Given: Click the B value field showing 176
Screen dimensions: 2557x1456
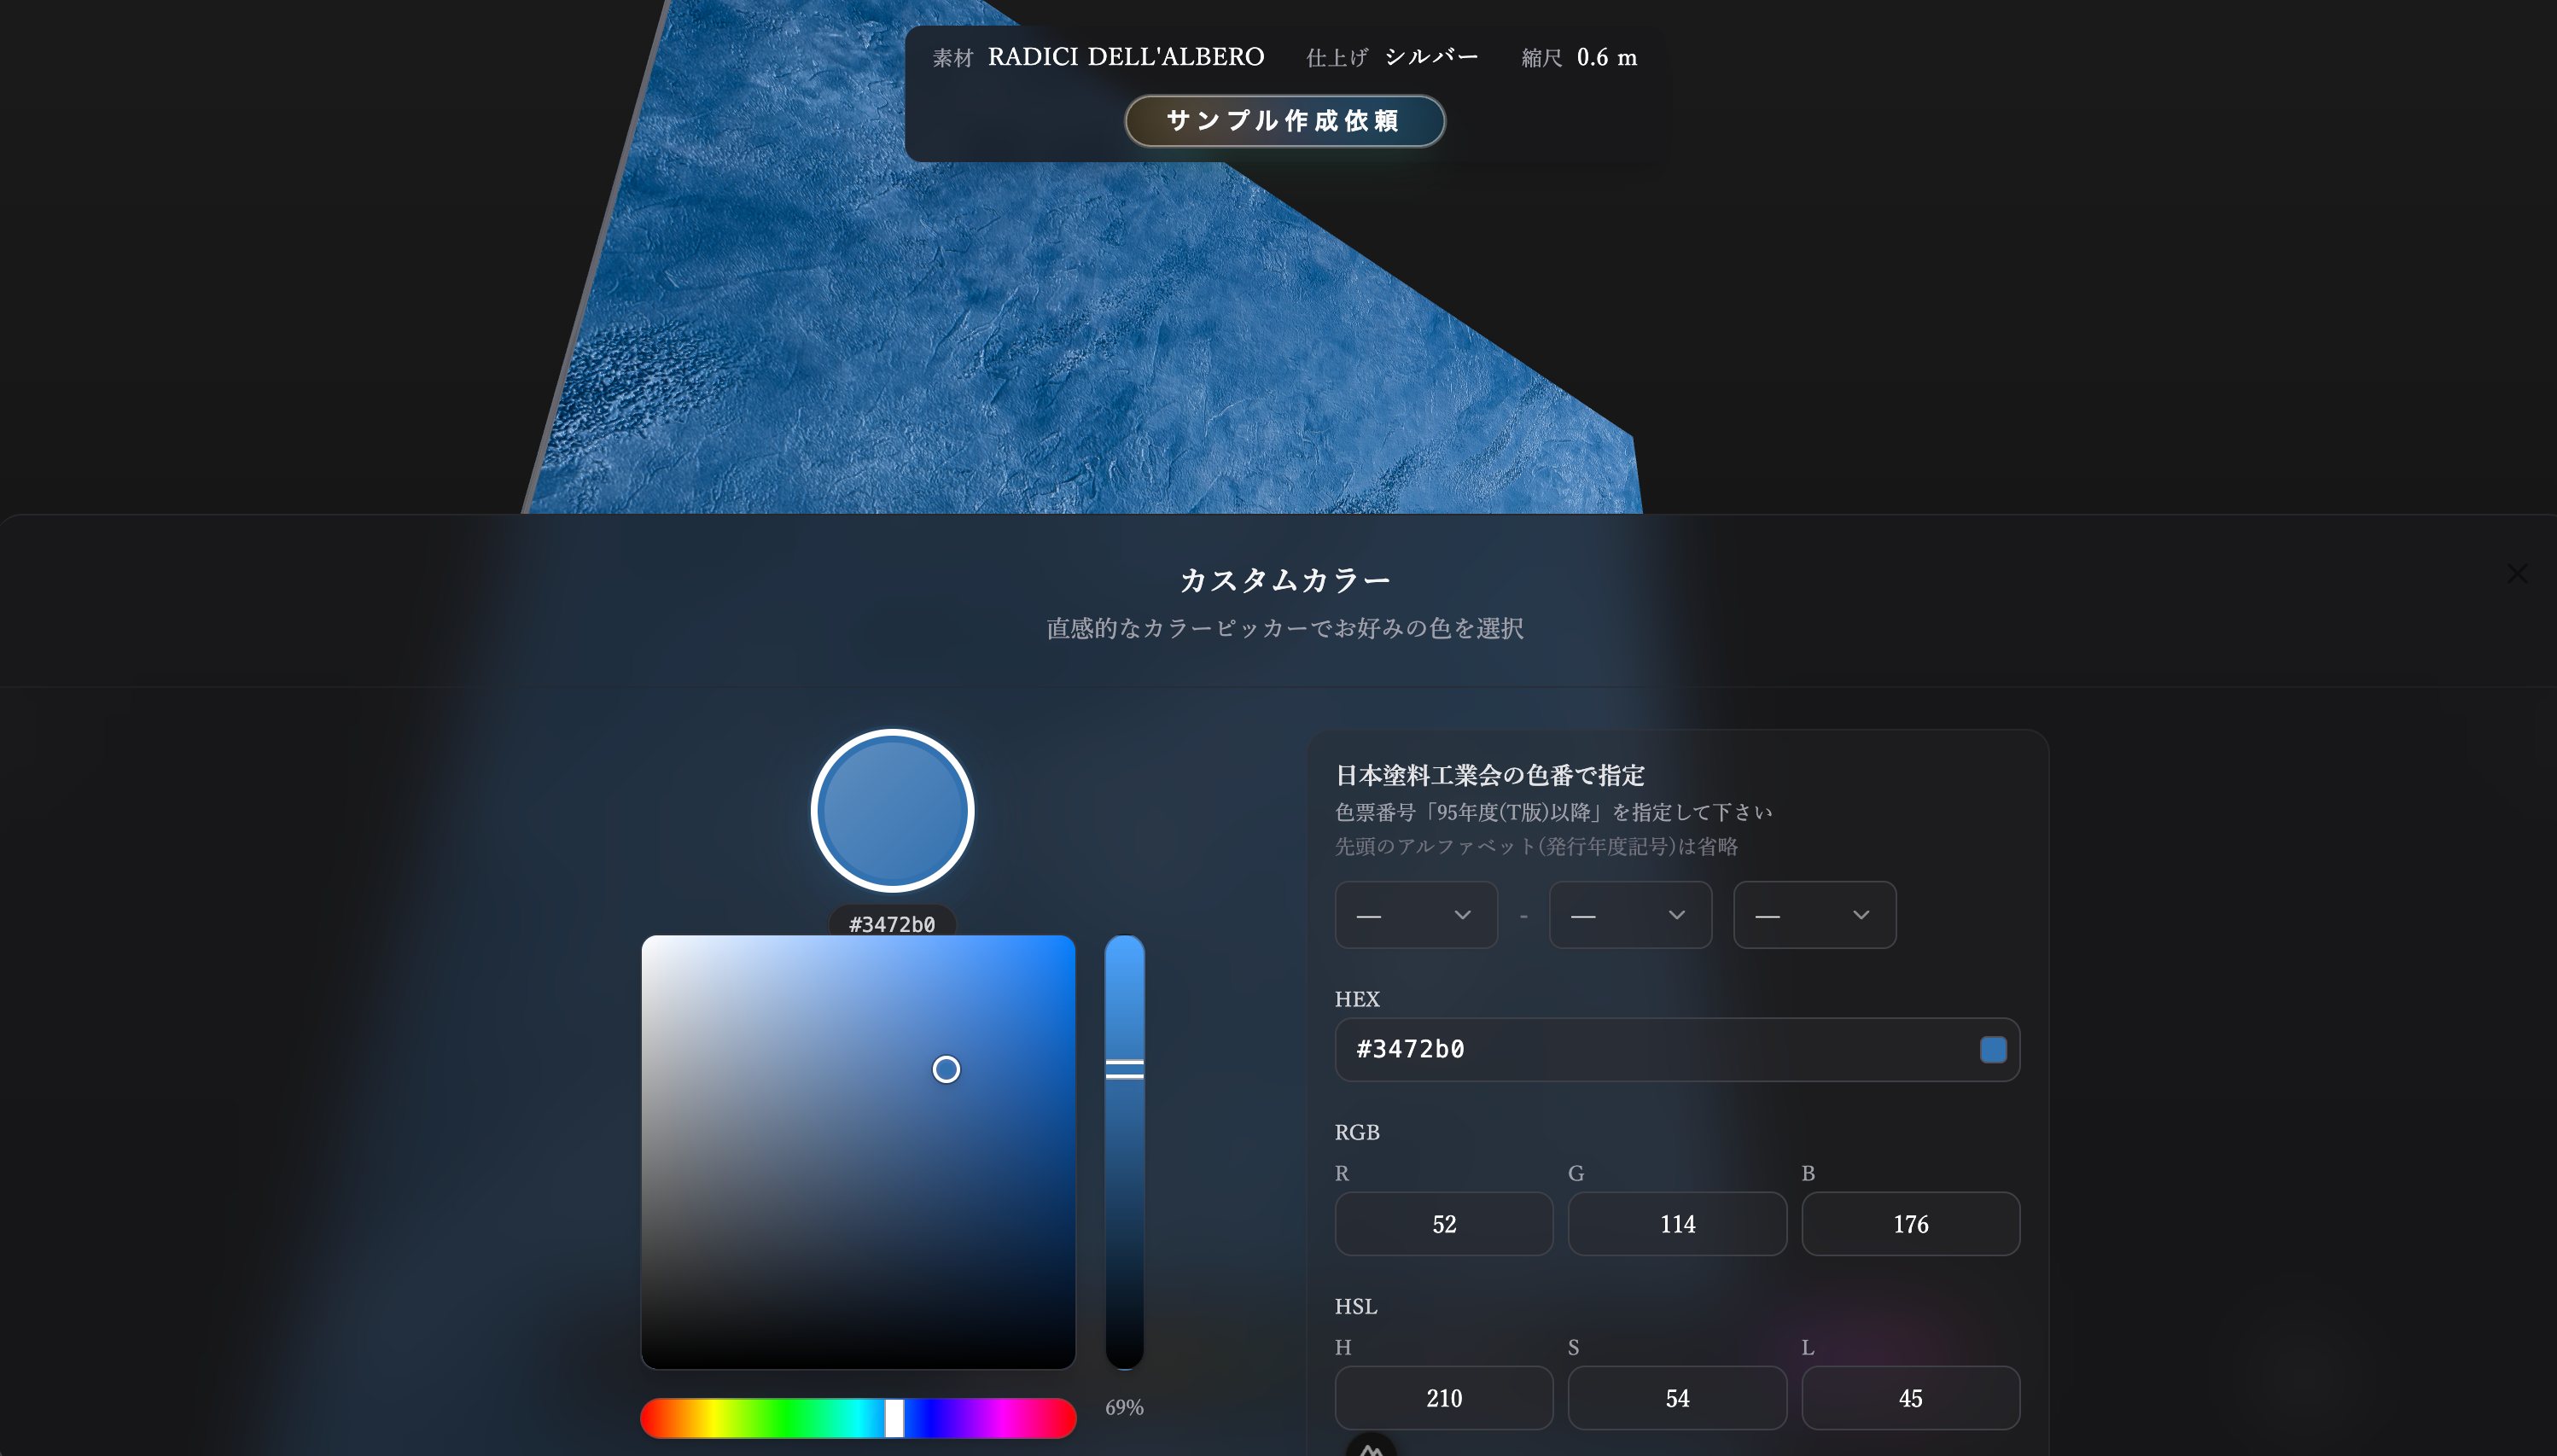Looking at the screenshot, I should pyautogui.click(x=1909, y=1223).
